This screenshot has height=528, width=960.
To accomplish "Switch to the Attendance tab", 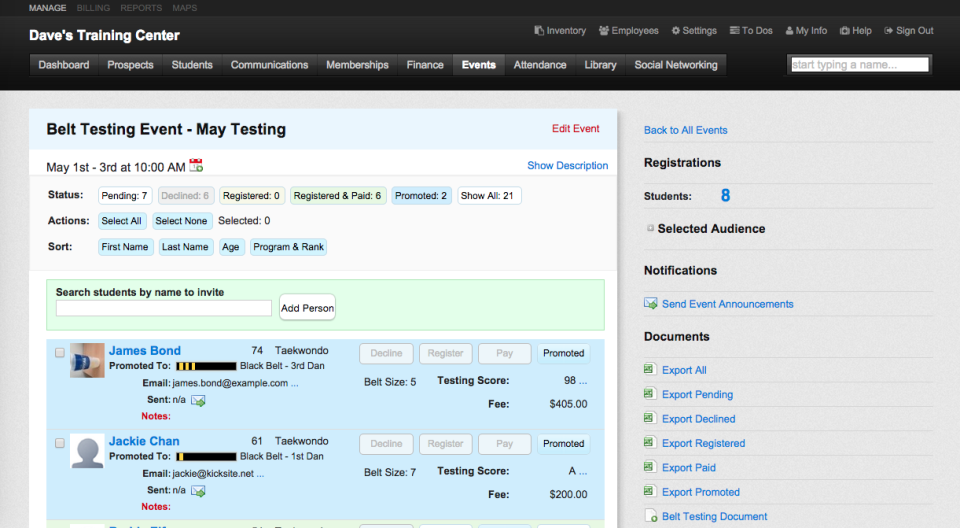I will pyautogui.click(x=539, y=65).
